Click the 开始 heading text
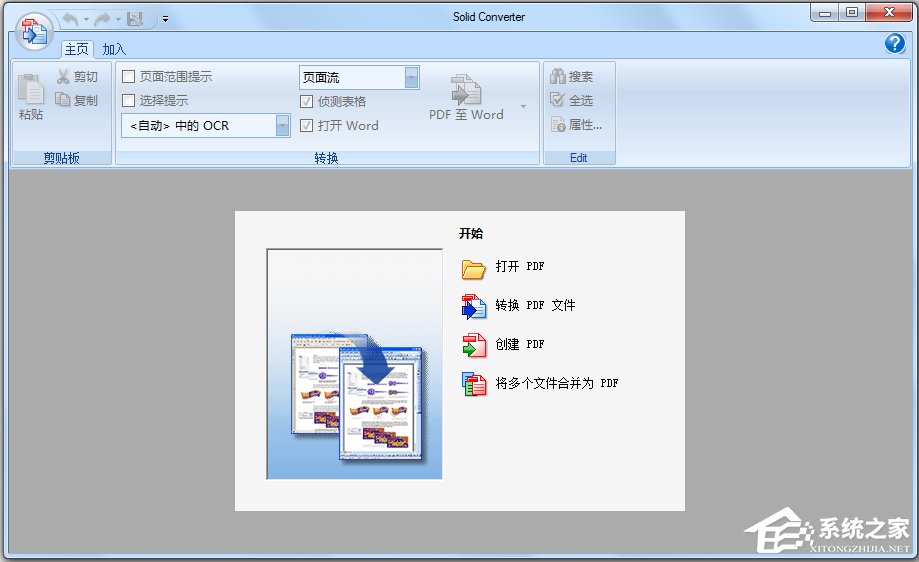919x562 pixels. tap(471, 233)
